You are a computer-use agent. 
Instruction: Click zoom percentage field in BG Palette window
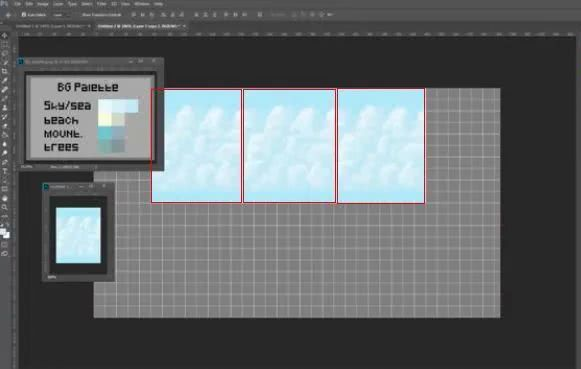(x=27, y=167)
